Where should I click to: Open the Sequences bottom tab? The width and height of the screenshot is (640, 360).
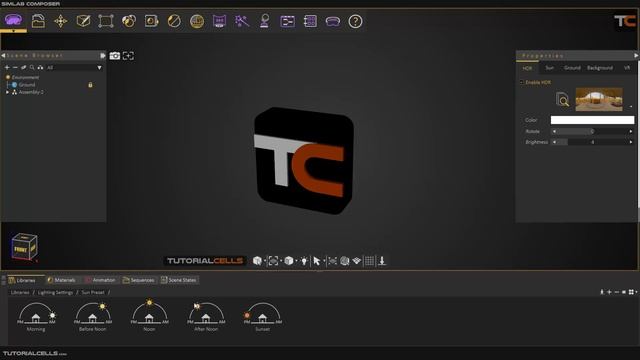[x=138, y=280]
